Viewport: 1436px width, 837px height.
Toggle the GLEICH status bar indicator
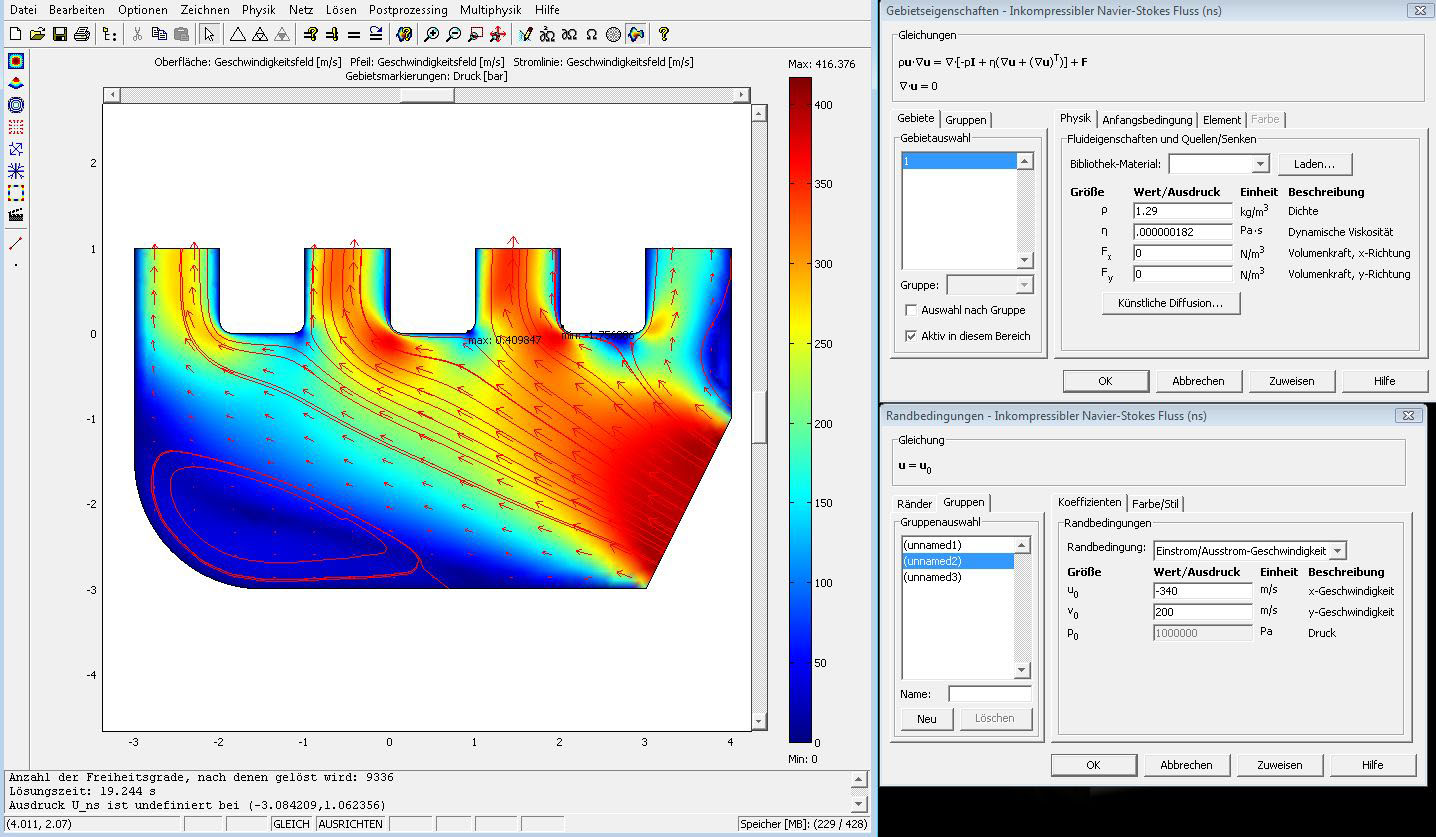291,824
